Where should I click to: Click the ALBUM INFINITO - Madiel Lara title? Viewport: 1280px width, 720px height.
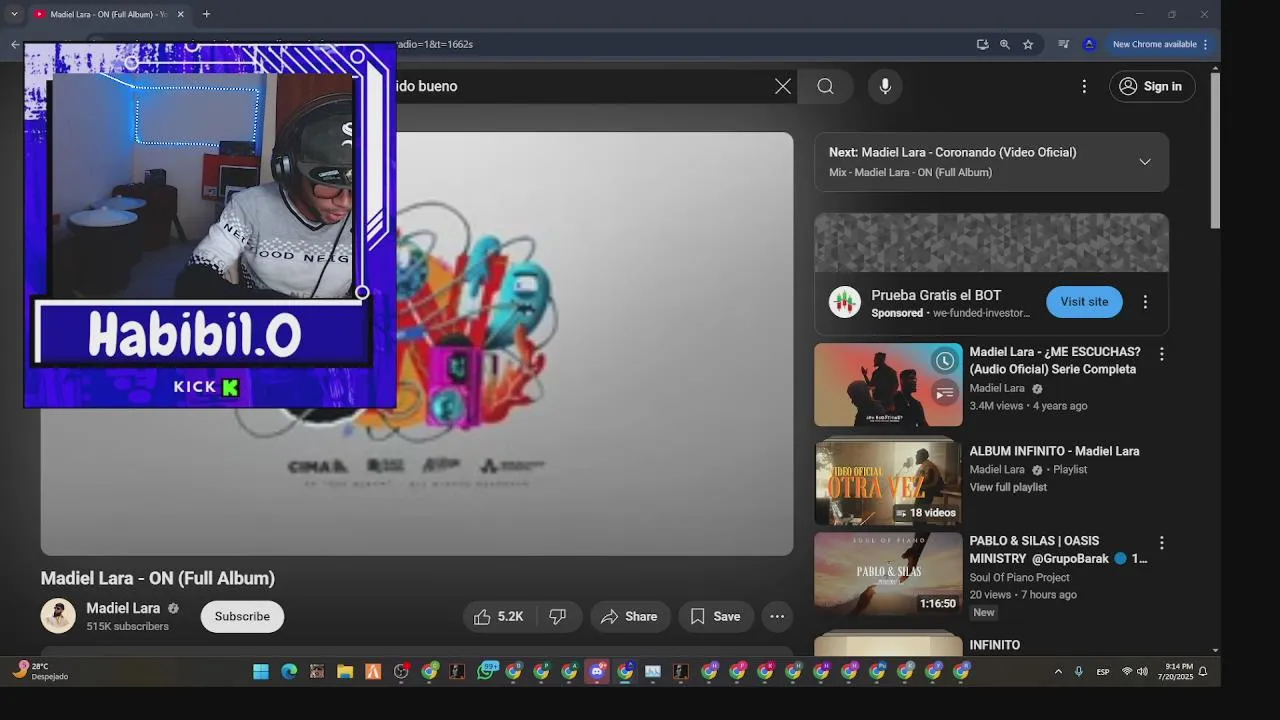click(1054, 451)
